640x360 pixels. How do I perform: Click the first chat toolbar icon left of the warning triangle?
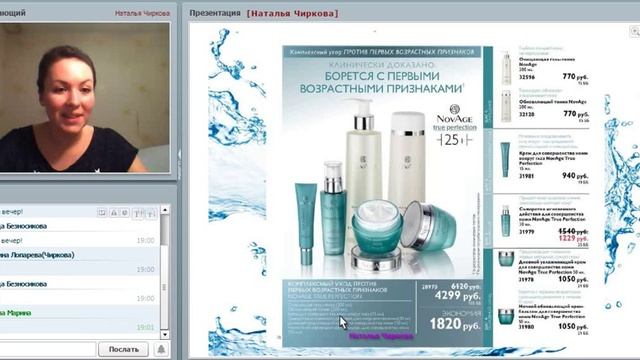point(102,213)
